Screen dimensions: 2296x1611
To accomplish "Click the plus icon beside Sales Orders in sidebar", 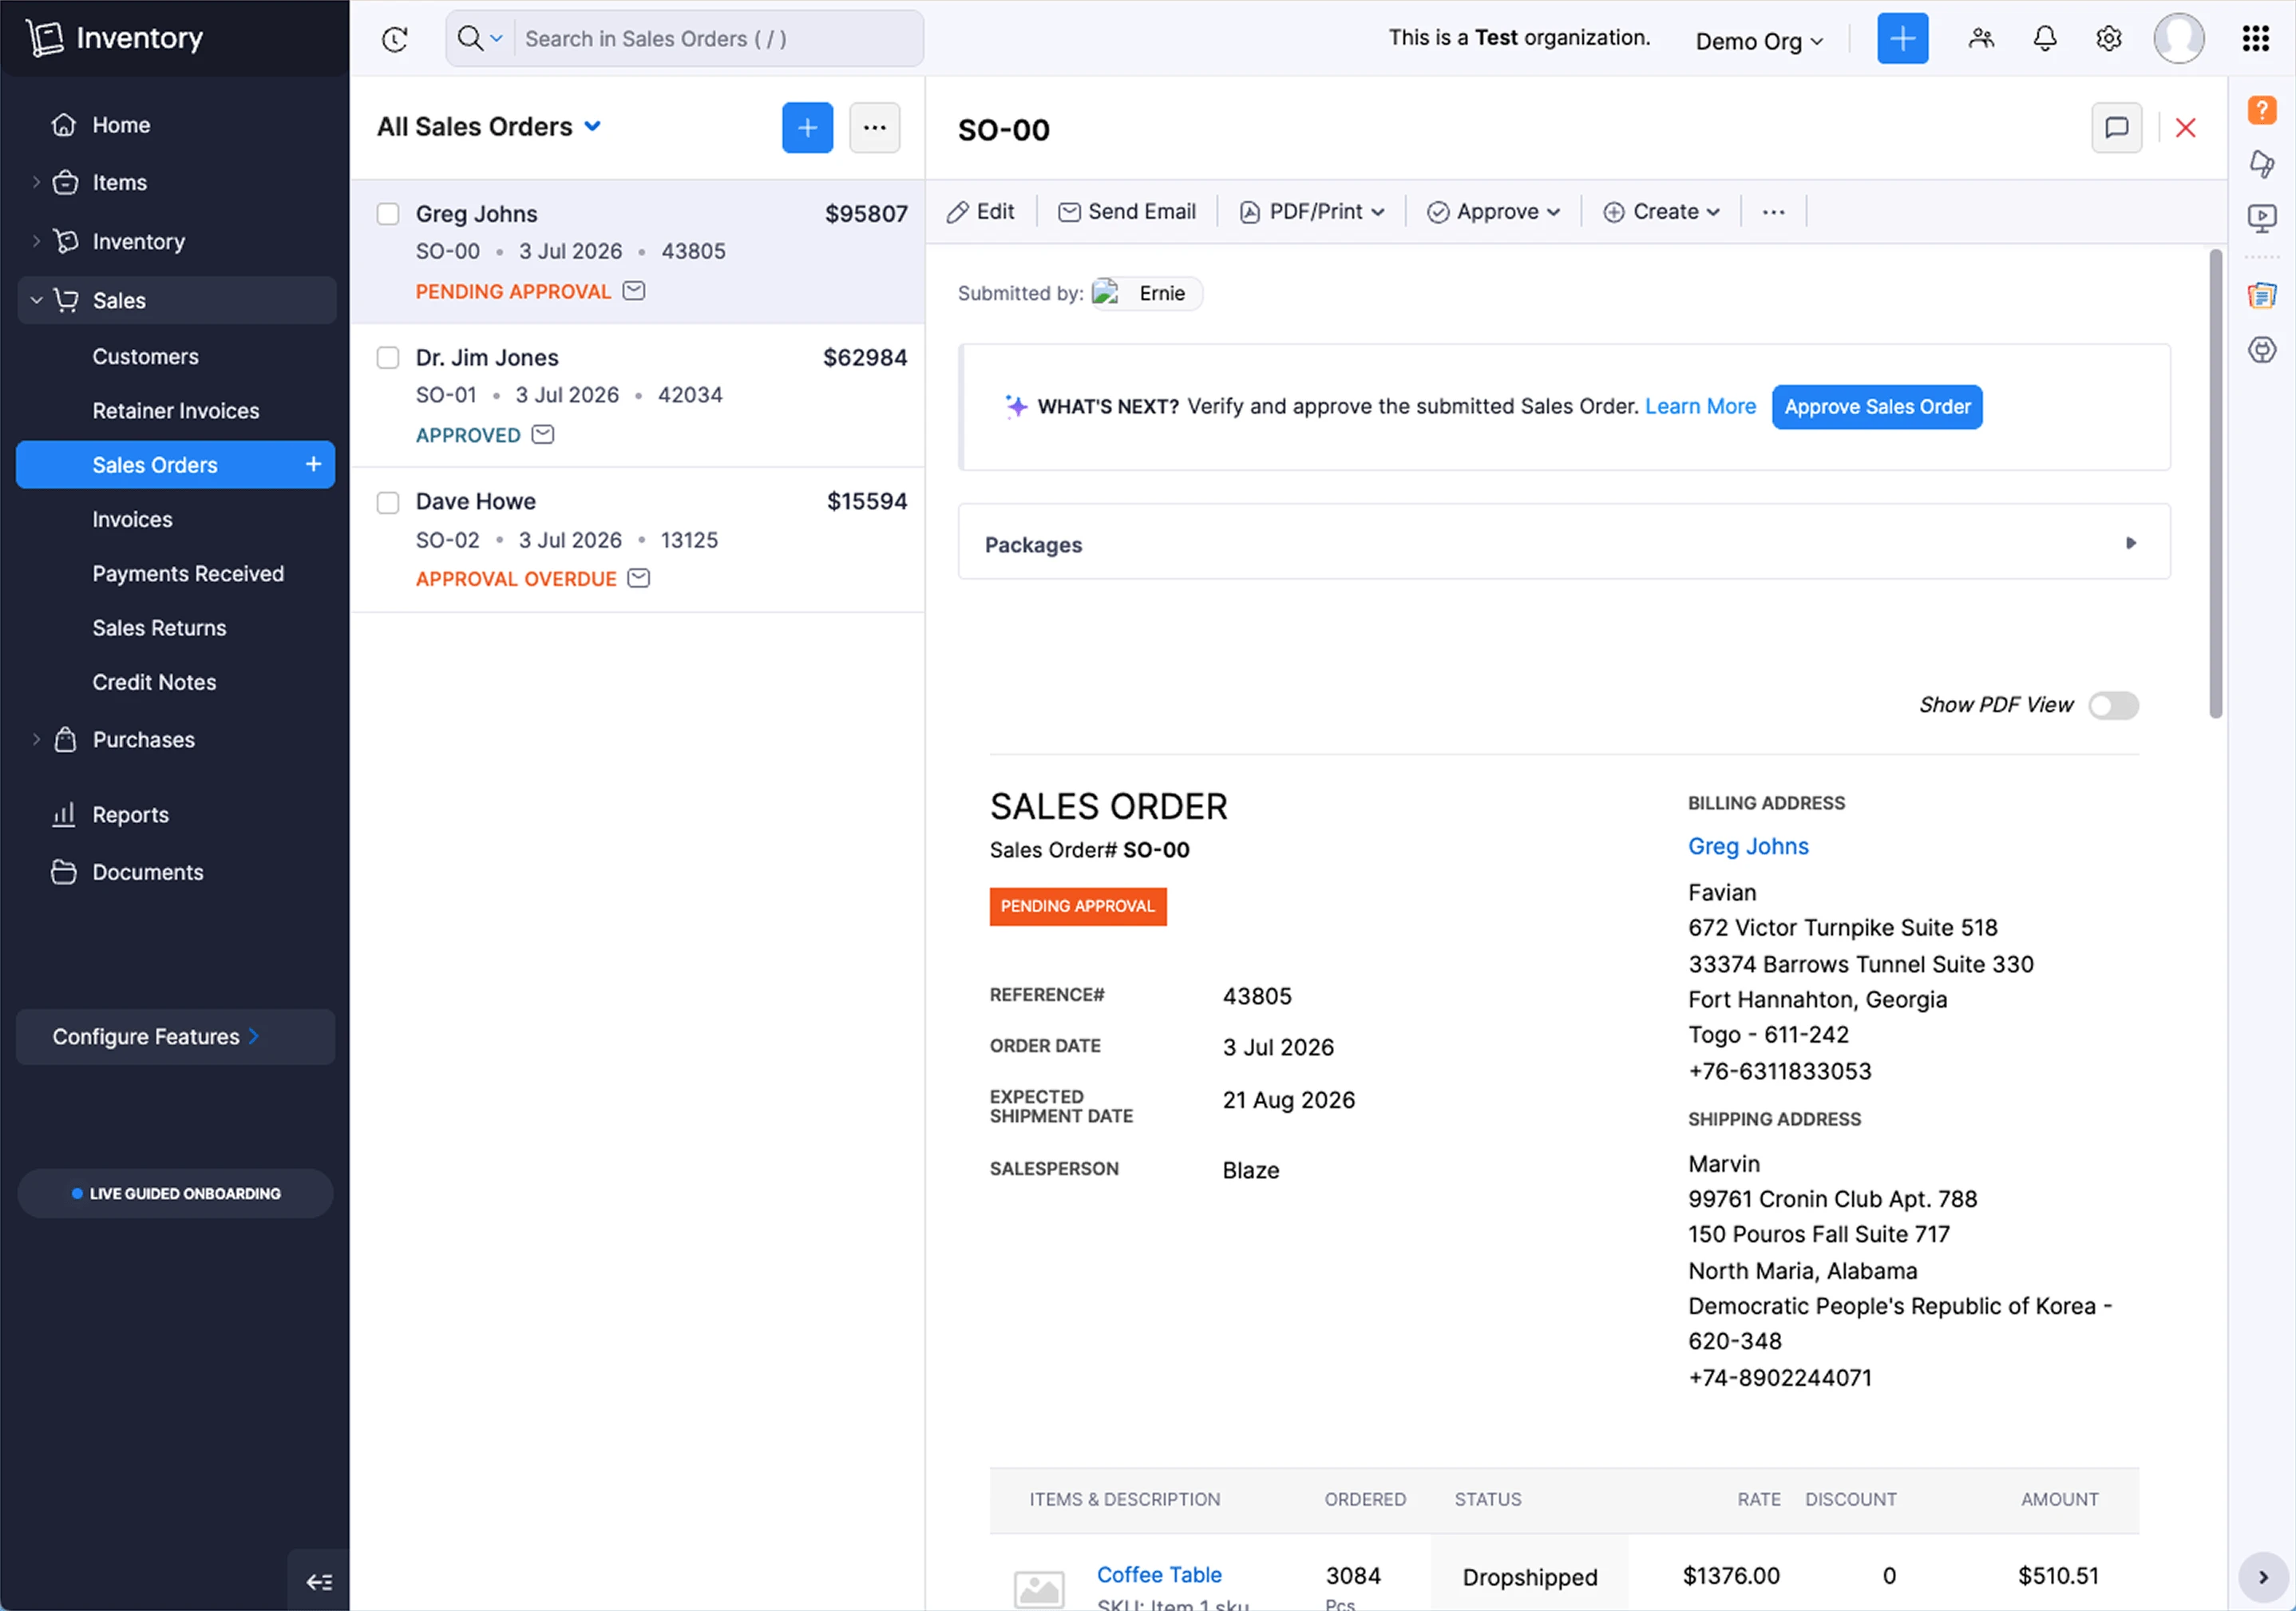I will click(x=313, y=465).
